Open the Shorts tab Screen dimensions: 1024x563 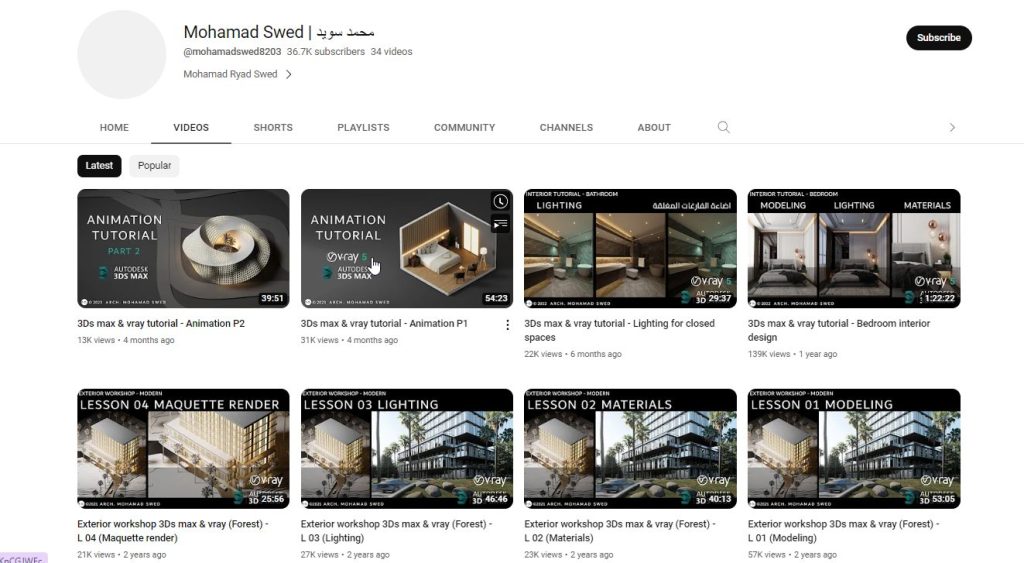(273, 128)
